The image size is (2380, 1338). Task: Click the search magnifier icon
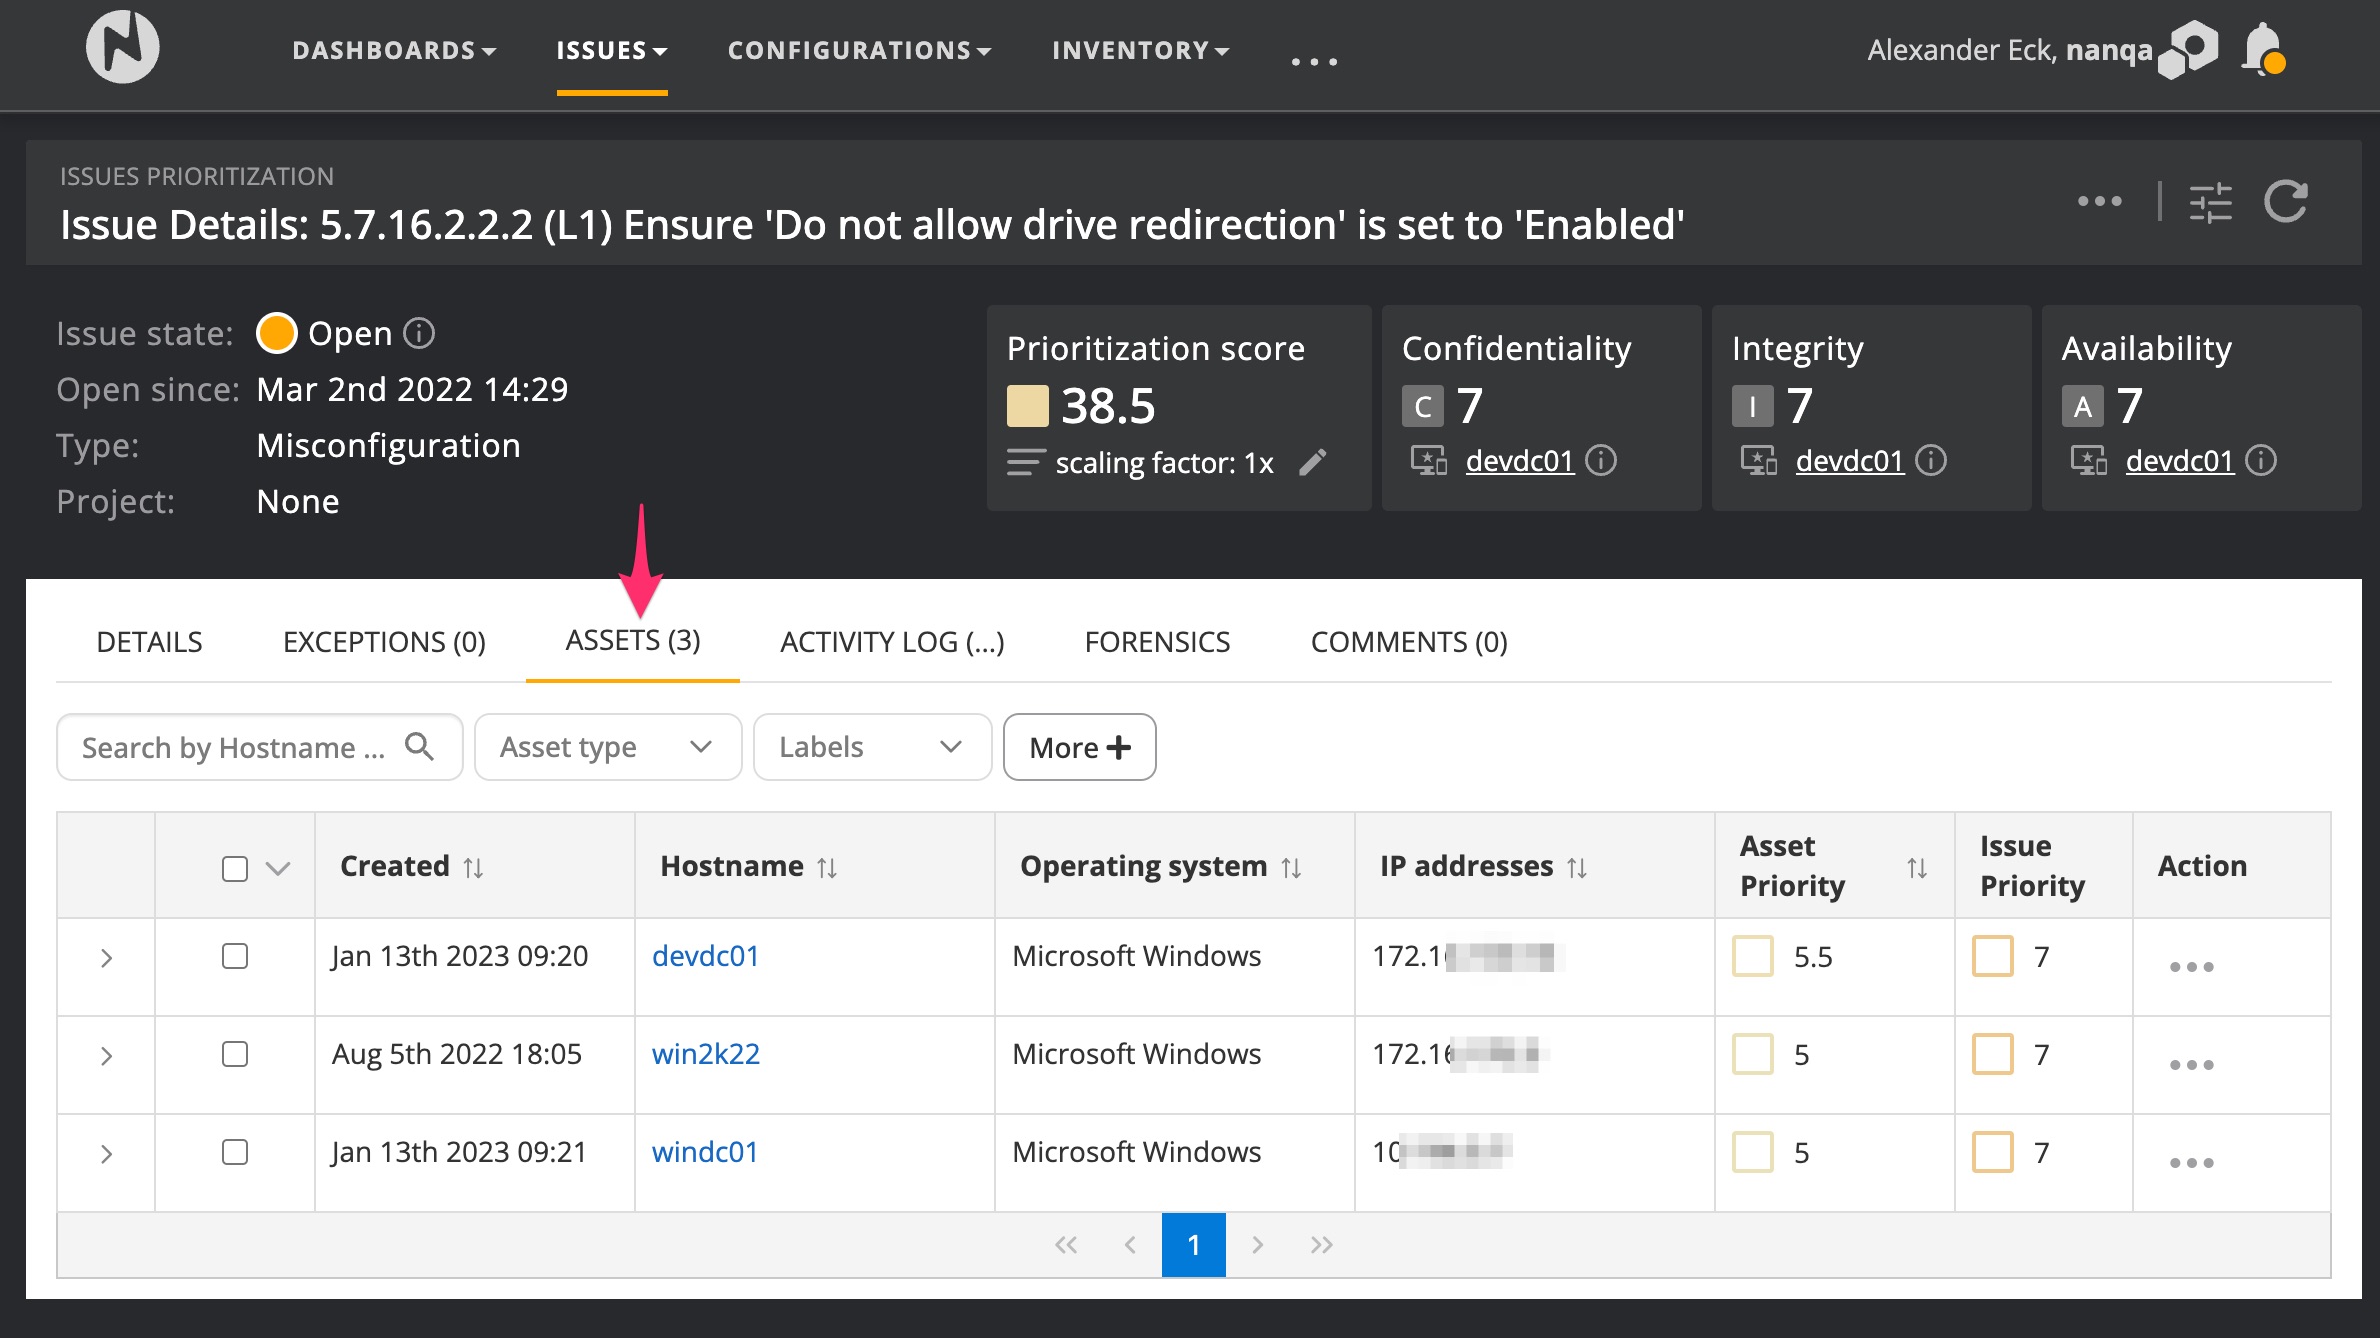tap(419, 746)
